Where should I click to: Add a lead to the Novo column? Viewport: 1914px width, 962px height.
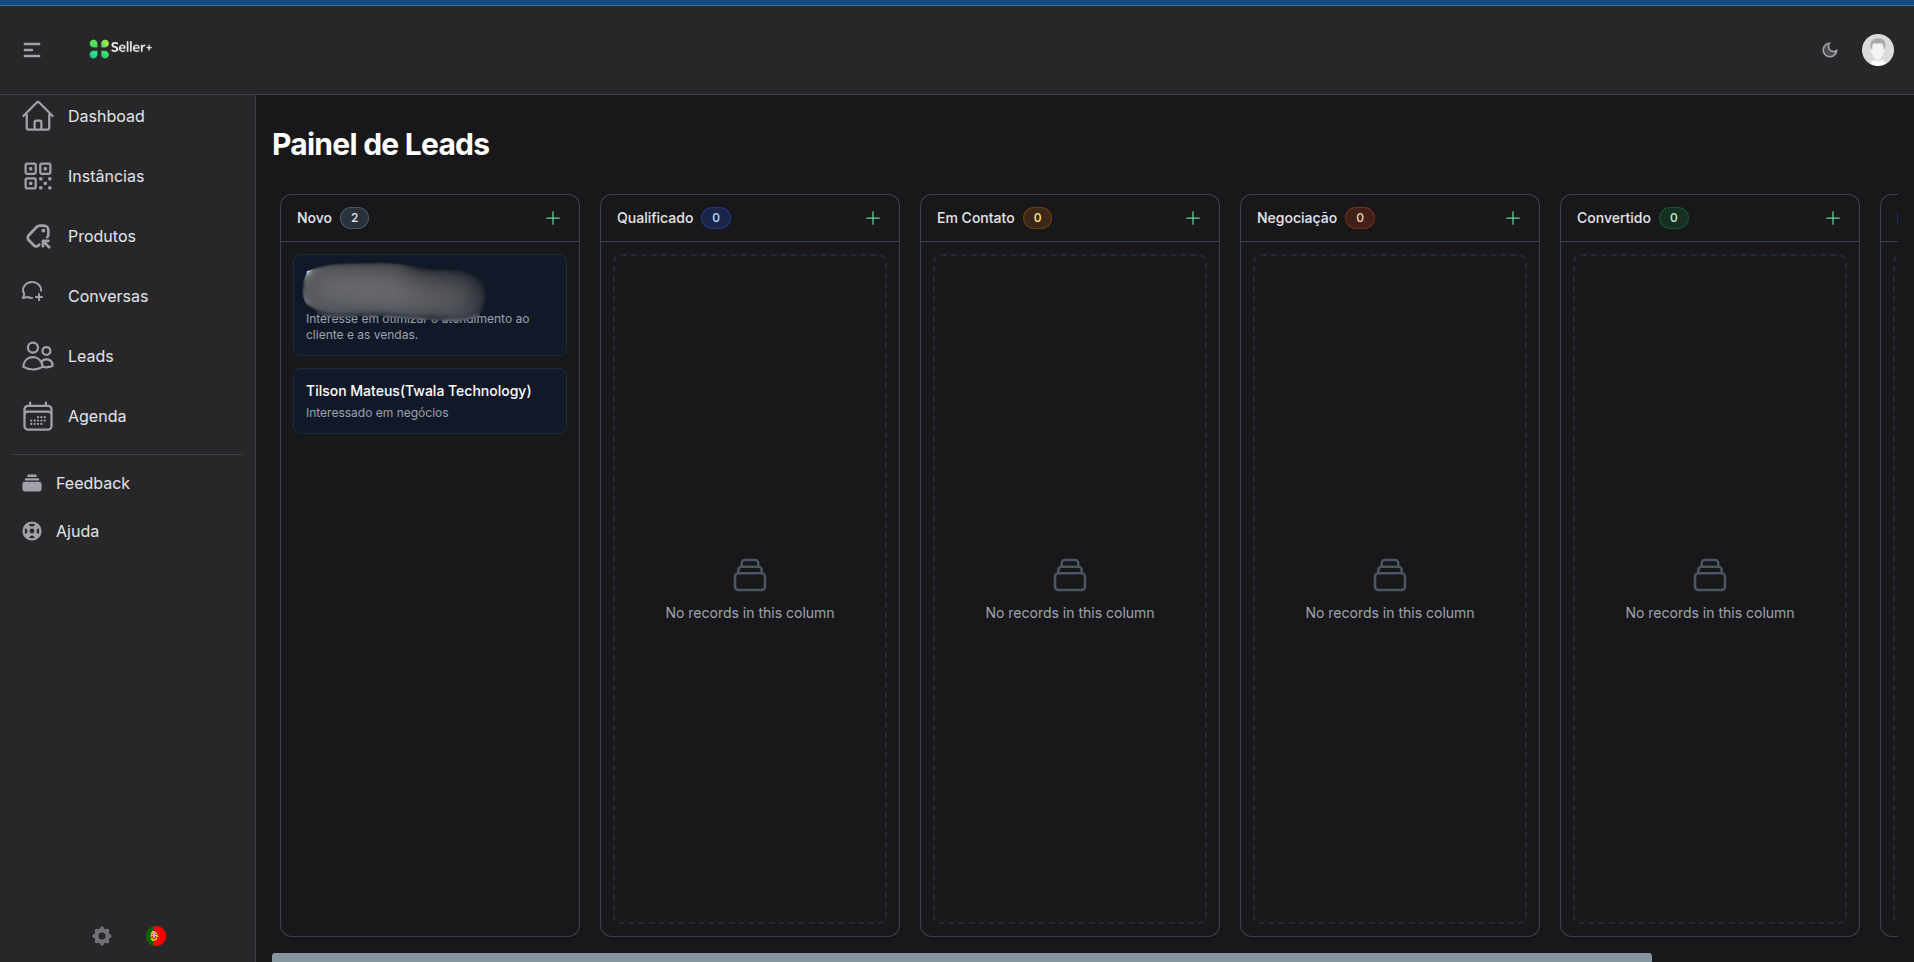tap(553, 218)
